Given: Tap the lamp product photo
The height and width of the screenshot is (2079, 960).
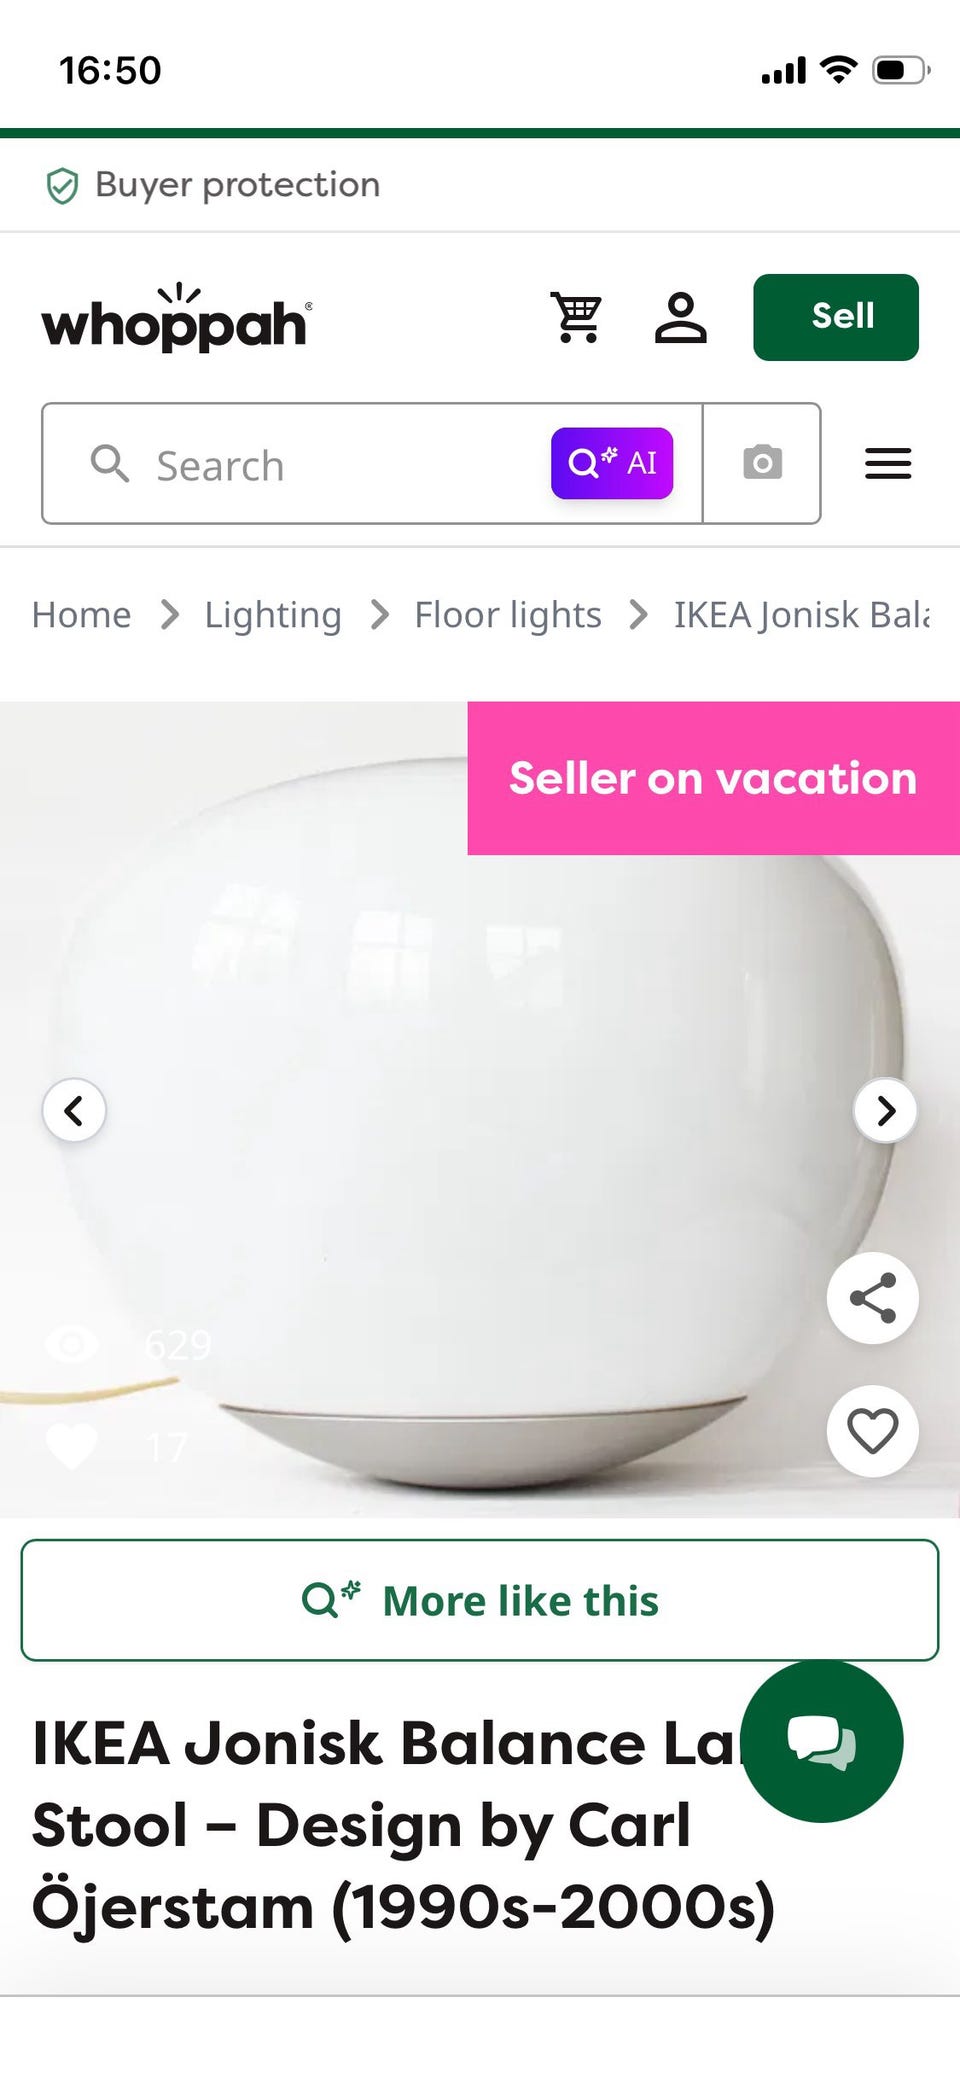Looking at the screenshot, I should [480, 1110].
